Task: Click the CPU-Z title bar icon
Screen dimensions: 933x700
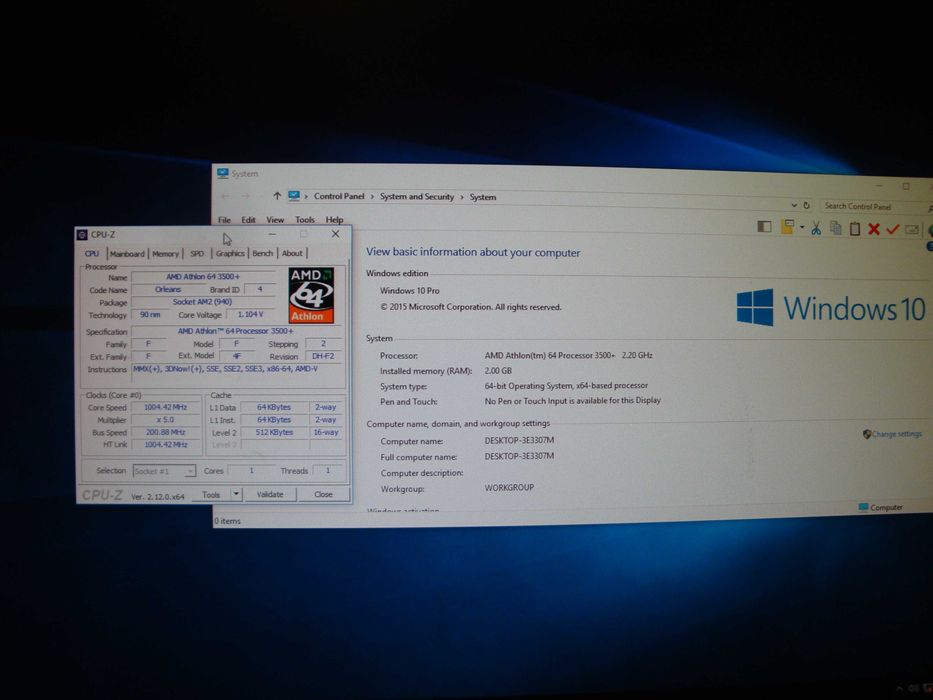Action: 83,235
